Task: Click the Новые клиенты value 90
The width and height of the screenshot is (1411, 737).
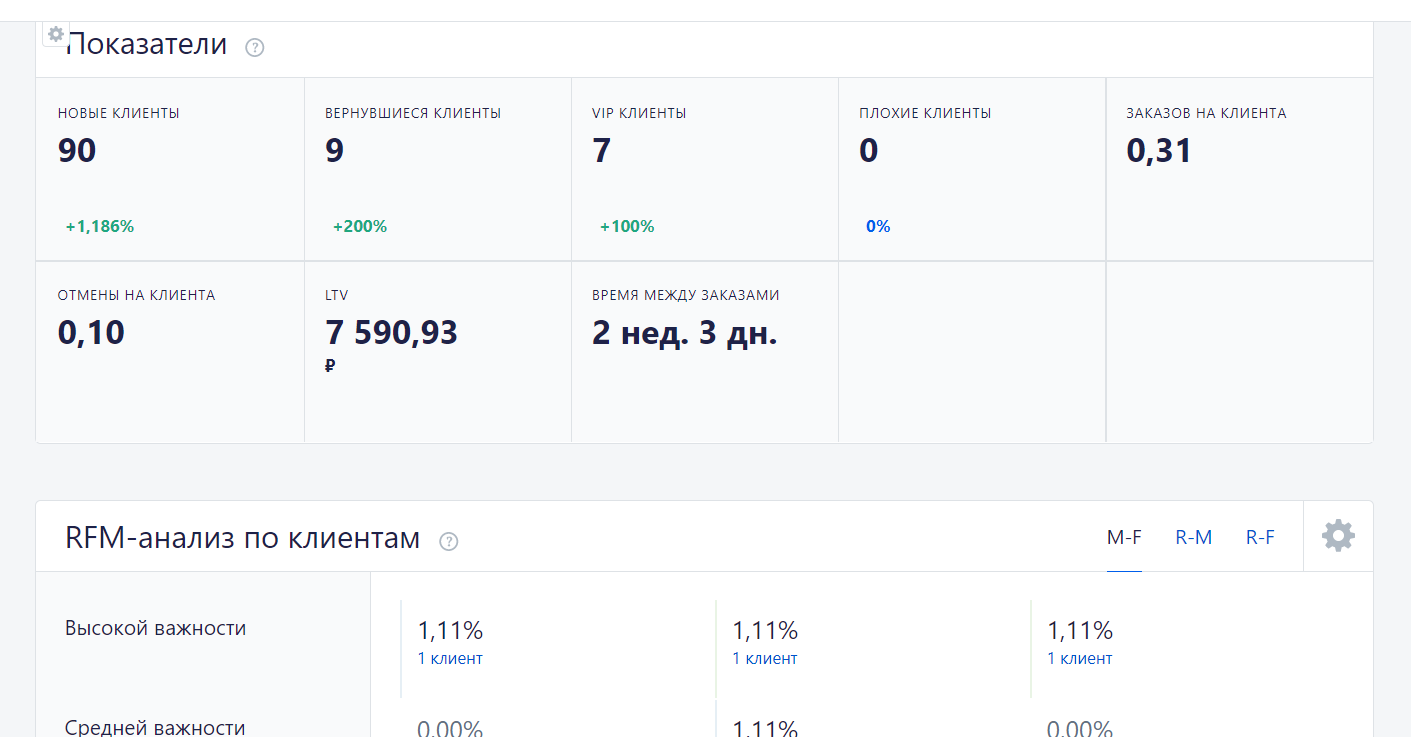Action: coord(77,151)
